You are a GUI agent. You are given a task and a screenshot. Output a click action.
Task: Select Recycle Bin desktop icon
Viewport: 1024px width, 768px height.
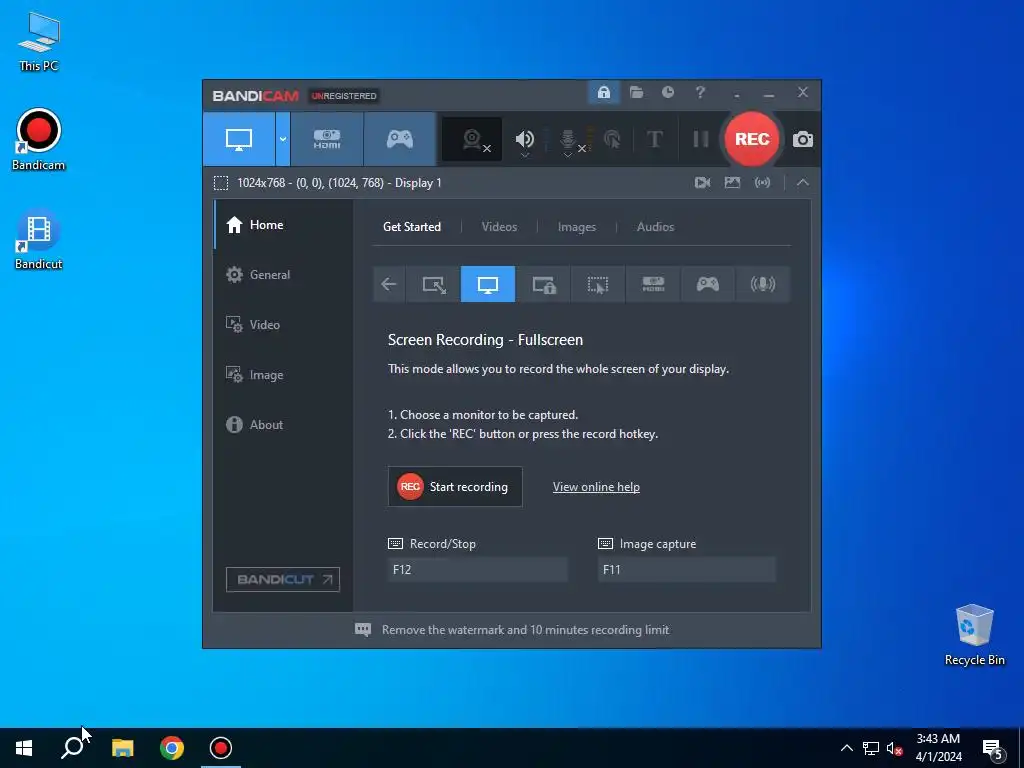point(974,635)
